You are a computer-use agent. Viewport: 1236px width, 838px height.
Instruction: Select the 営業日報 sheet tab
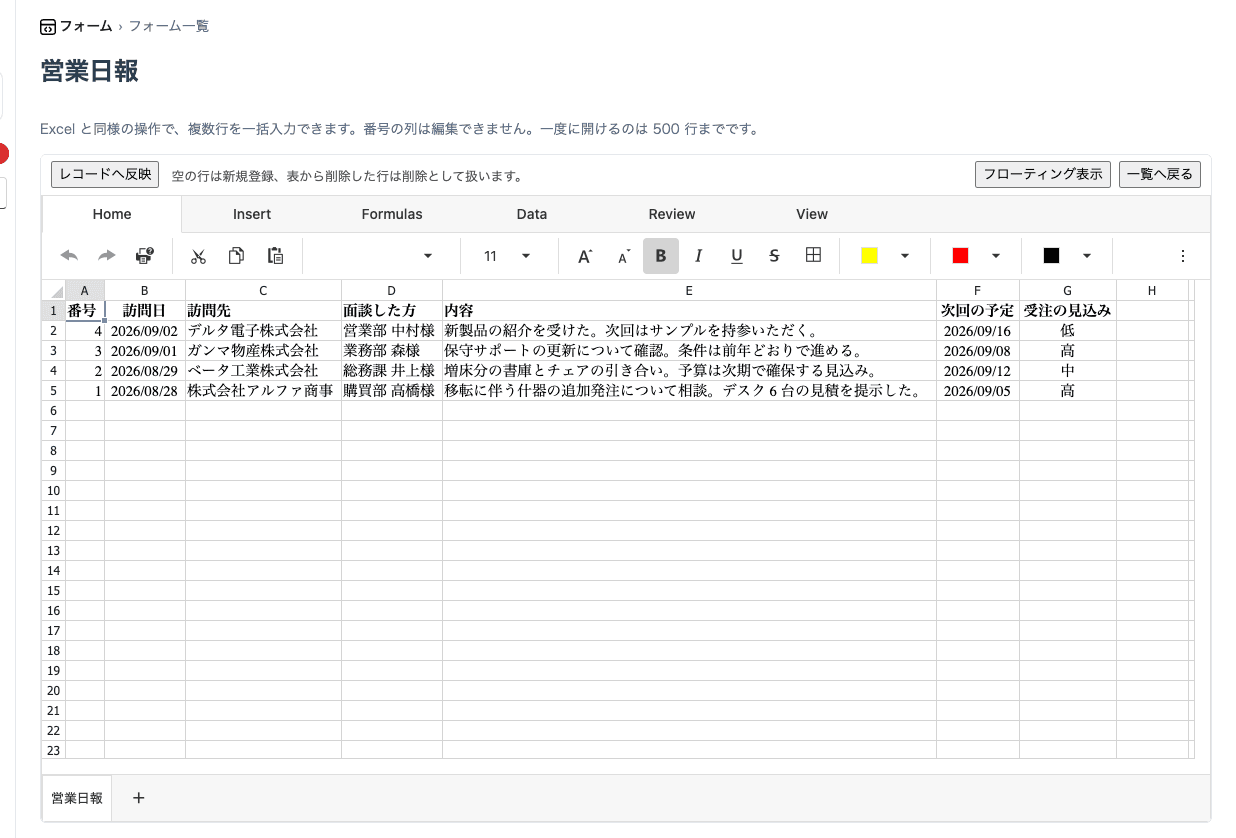pyautogui.click(x=77, y=798)
